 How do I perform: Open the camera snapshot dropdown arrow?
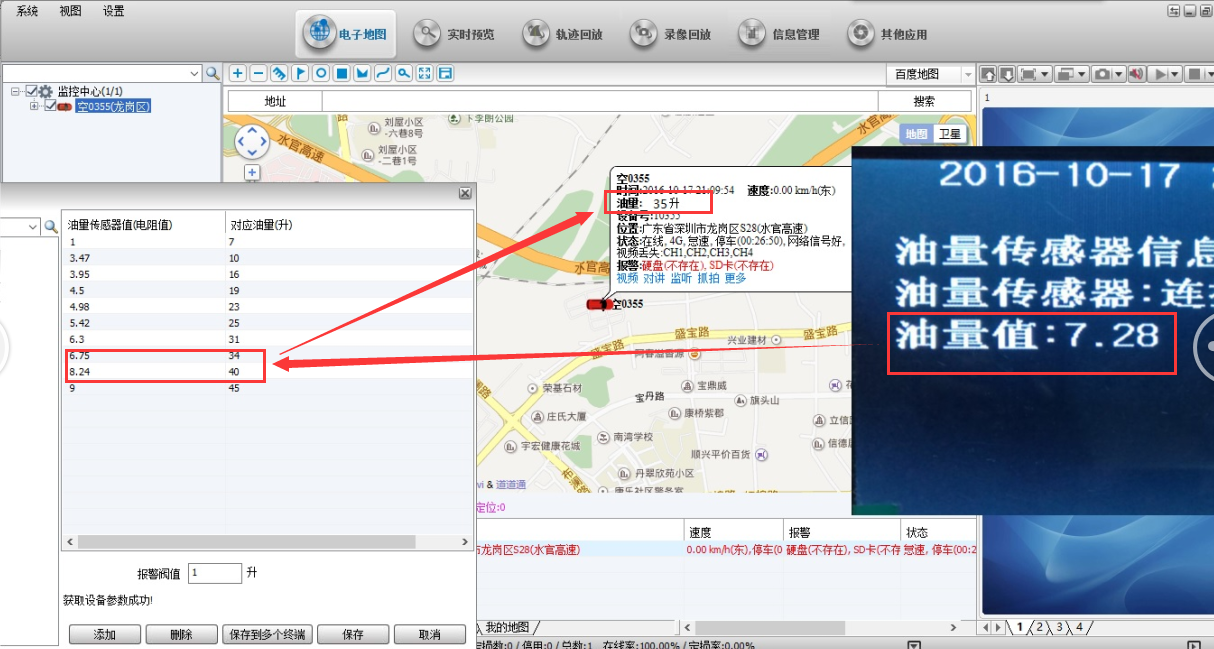coord(1117,74)
